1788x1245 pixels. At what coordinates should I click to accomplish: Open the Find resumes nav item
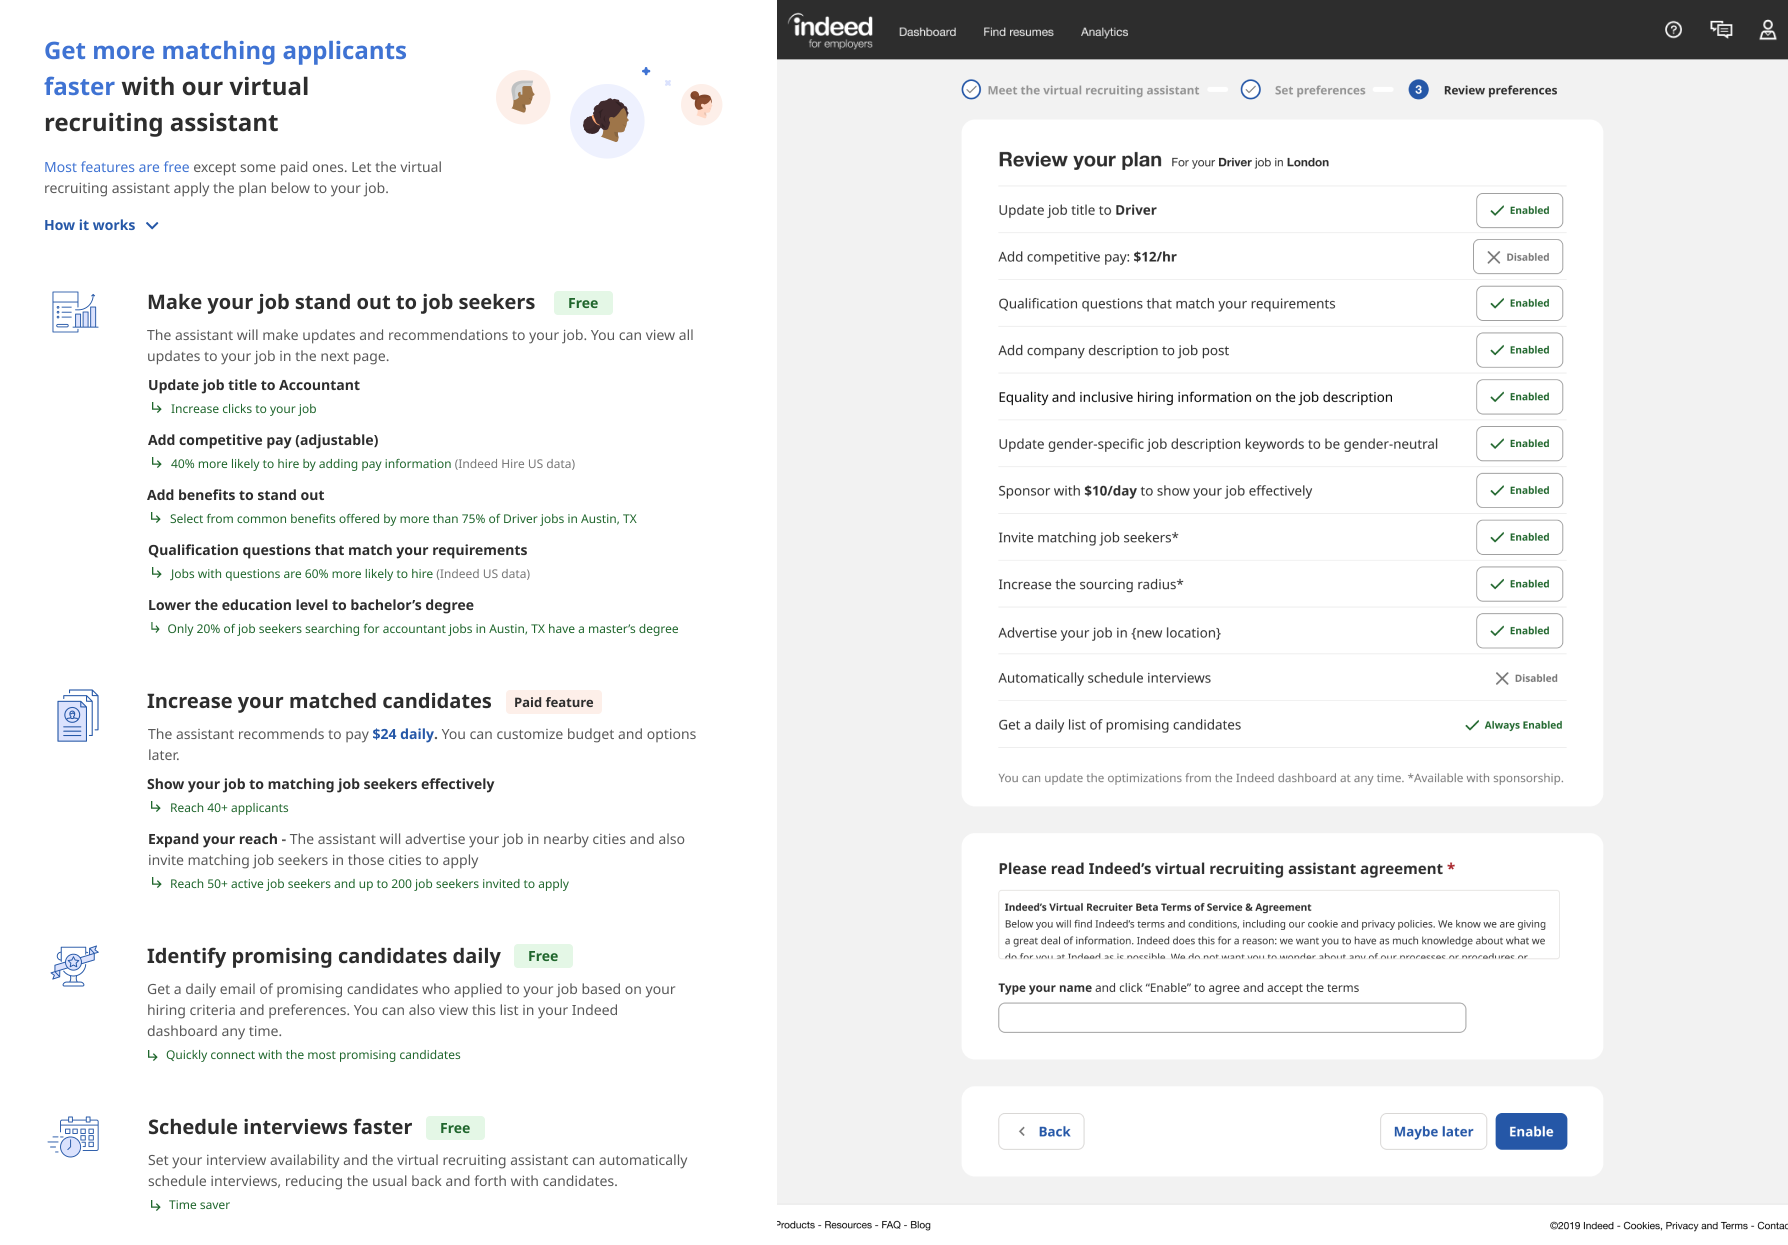(1018, 32)
